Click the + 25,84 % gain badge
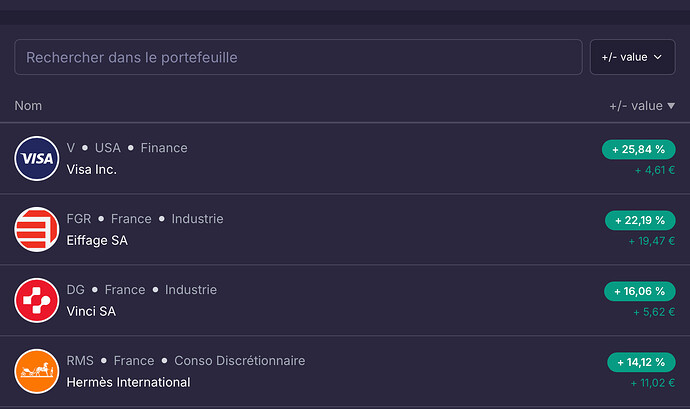 tap(639, 149)
